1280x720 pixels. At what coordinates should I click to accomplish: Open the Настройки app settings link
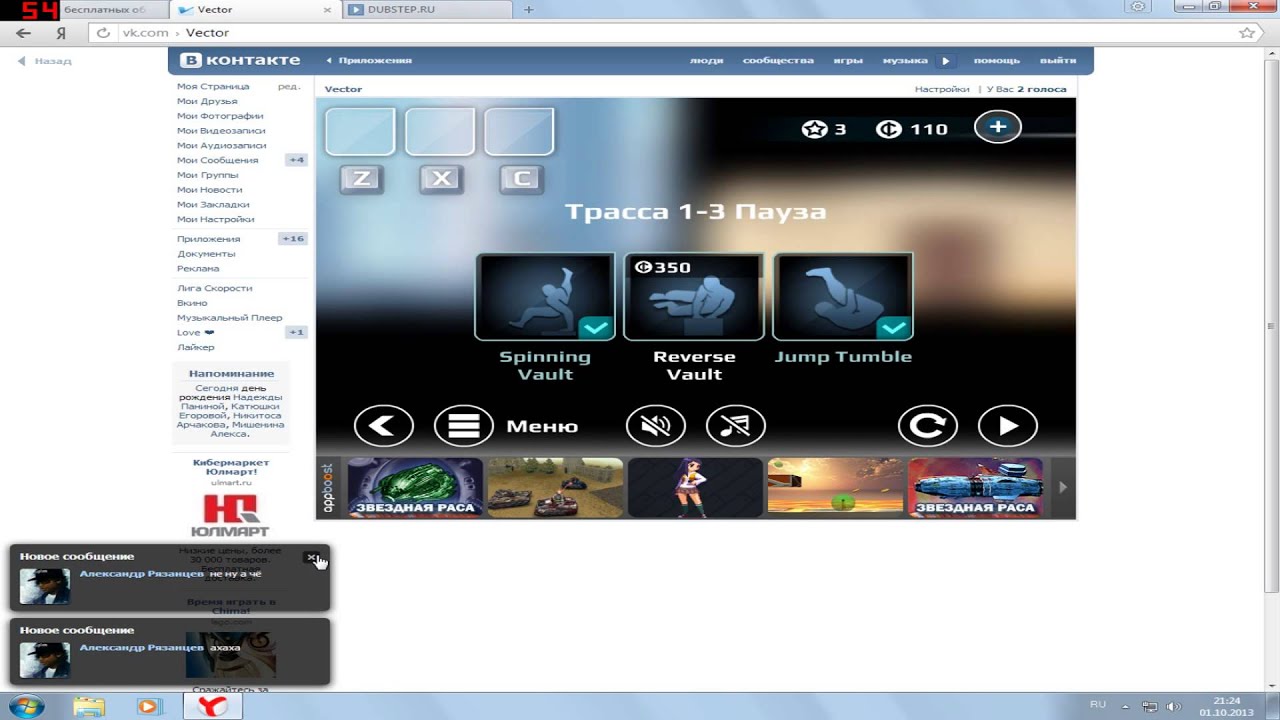pos(942,89)
